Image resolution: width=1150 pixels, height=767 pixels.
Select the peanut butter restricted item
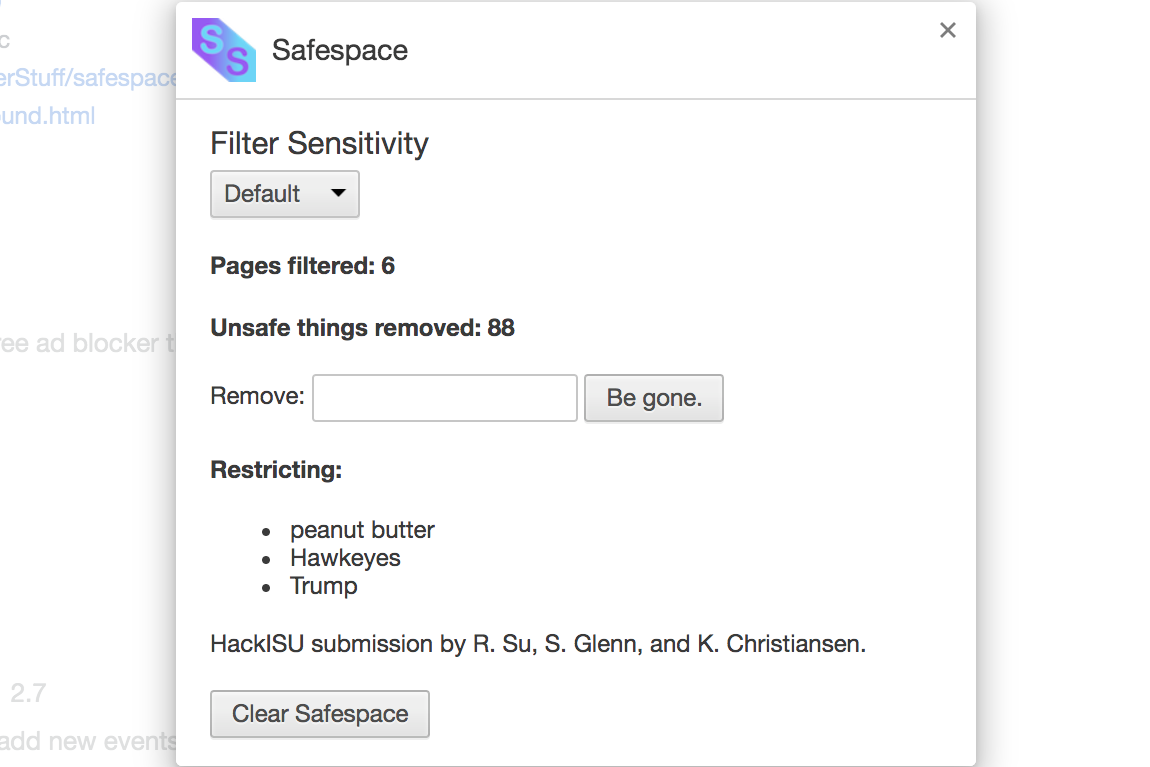point(362,530)
